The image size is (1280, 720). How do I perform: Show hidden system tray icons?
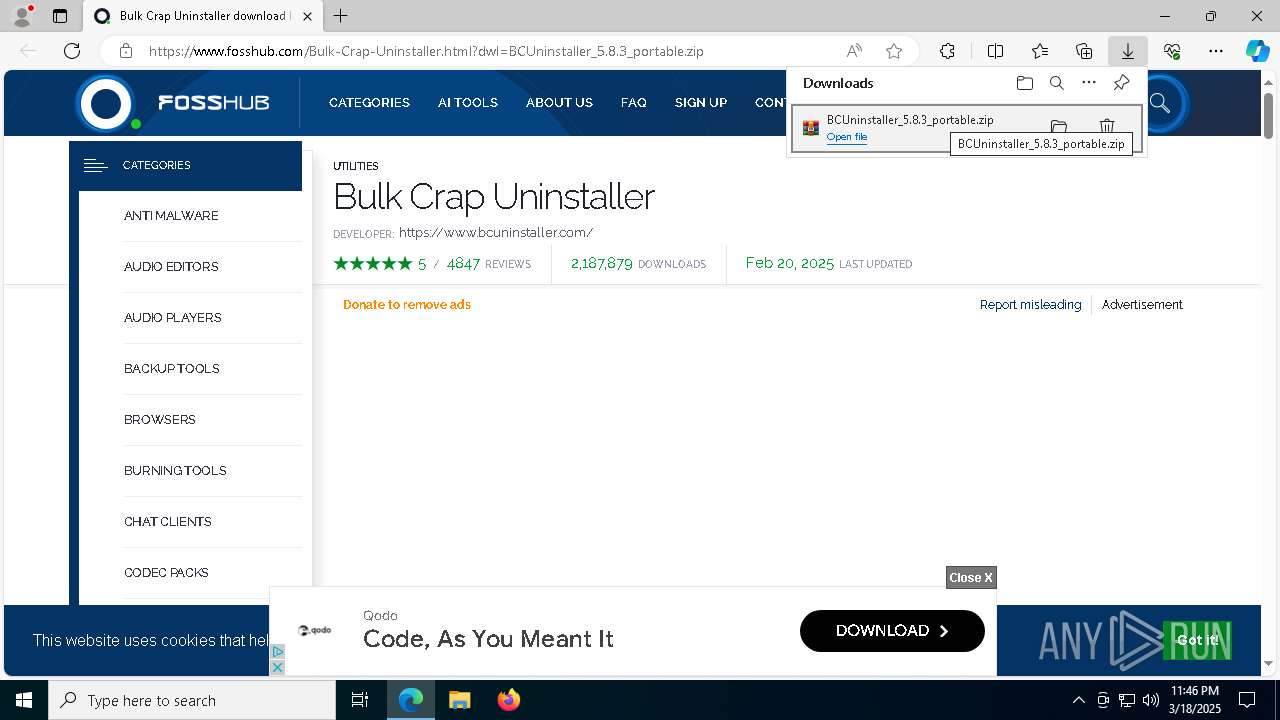coord(1078,700)
